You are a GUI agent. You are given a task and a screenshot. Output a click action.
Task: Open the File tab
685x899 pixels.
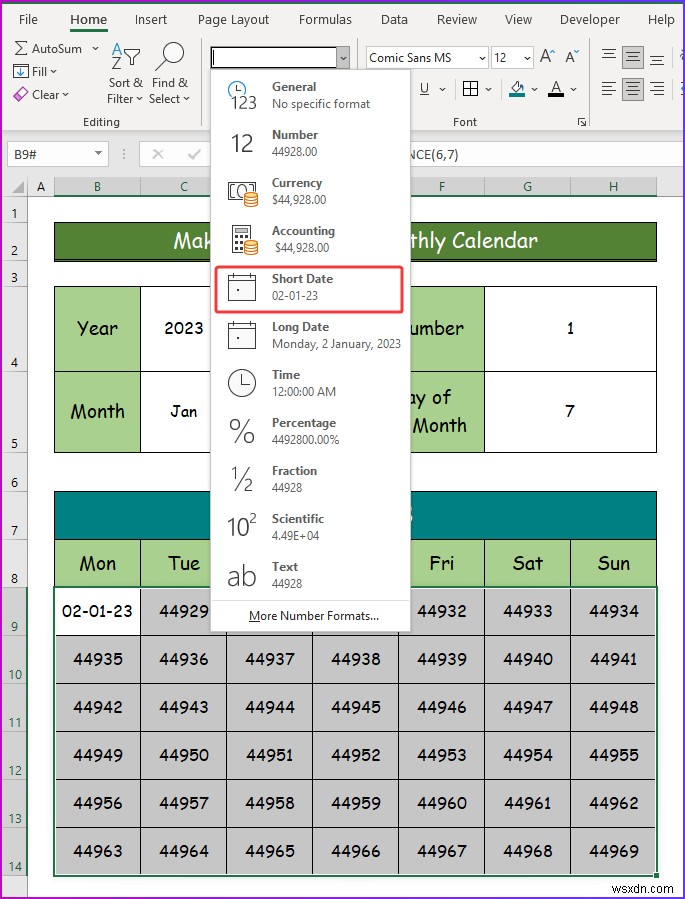[x=28, y=19]
